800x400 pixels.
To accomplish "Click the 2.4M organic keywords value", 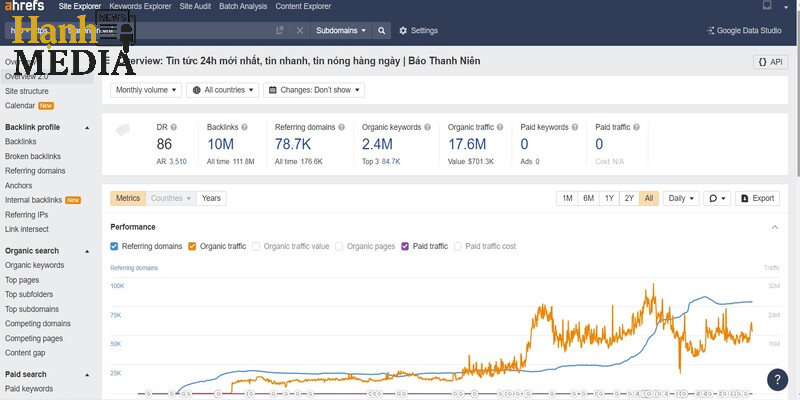I will [378, 144].
